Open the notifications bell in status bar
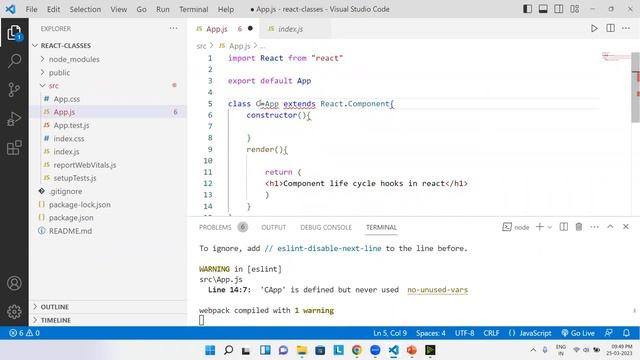Viewport: 640px width, 360px height. (x=627, y=333)
